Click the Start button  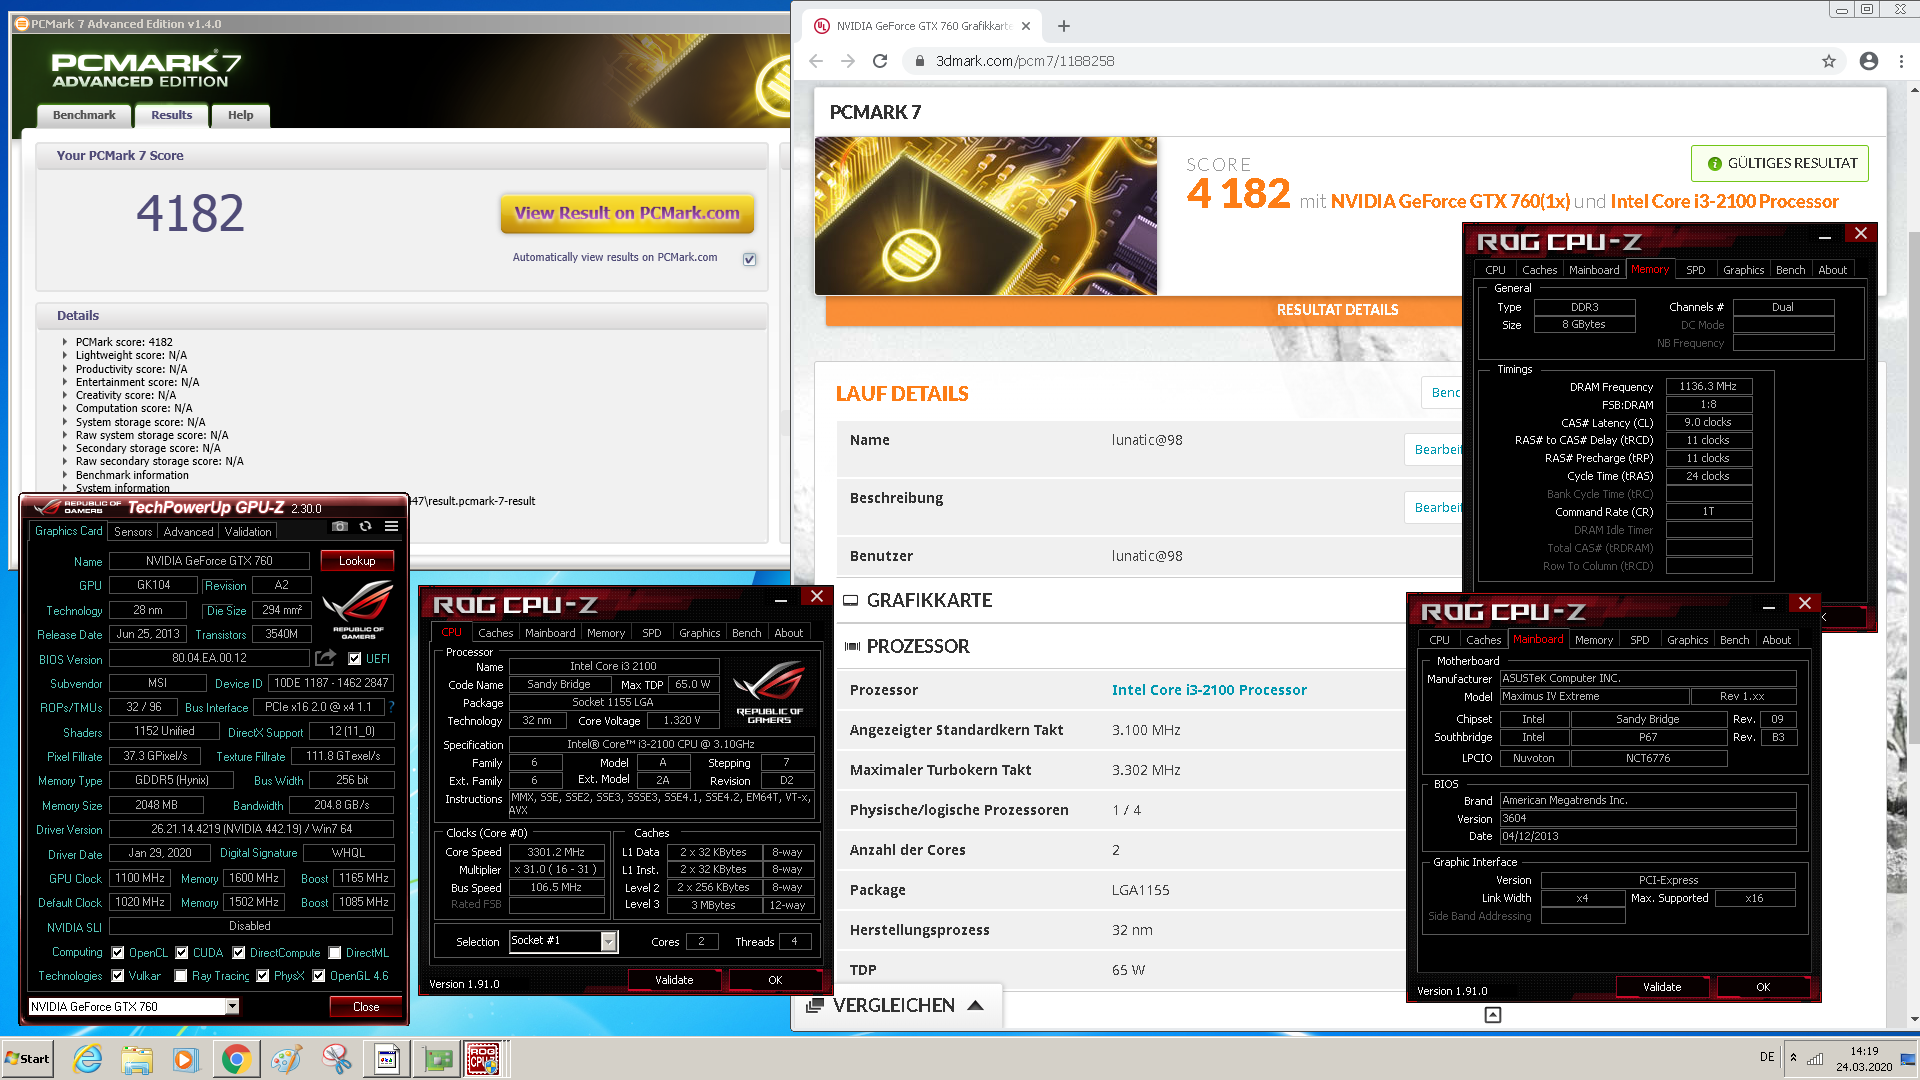click(x=28, y=1059)
